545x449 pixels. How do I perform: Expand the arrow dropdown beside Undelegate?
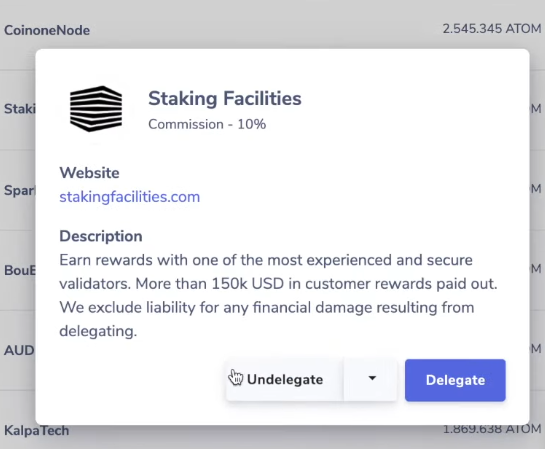[x=372, y=379]
